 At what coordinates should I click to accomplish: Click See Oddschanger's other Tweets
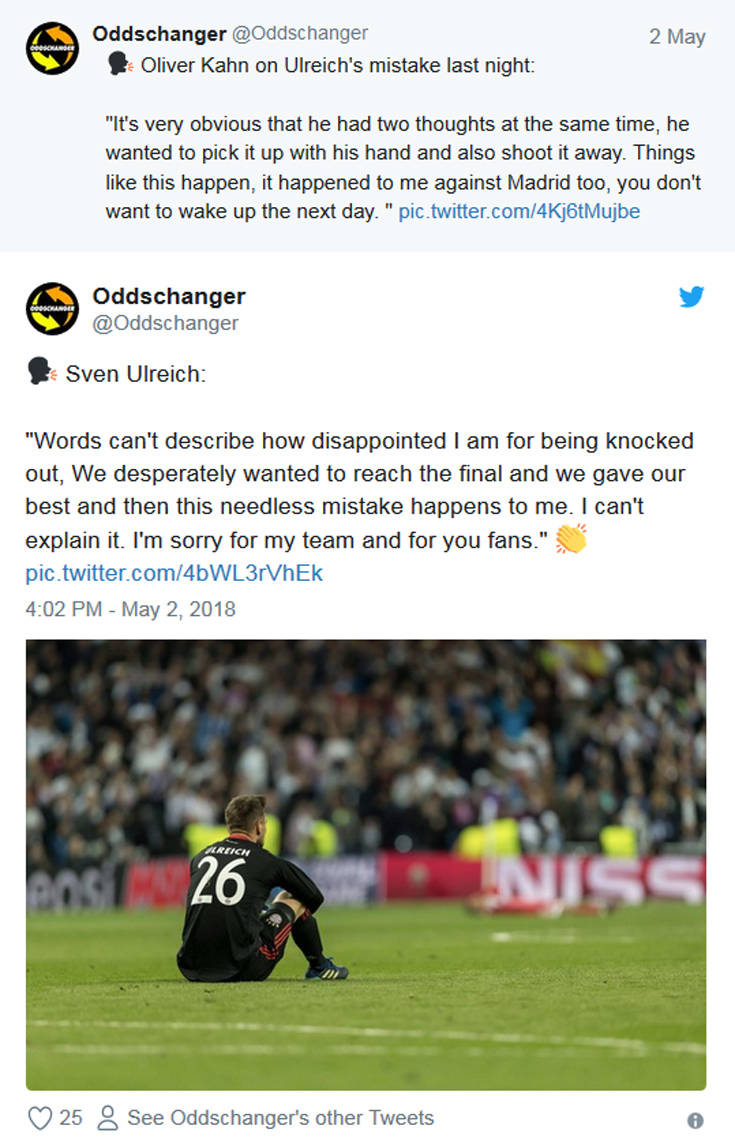(280, 1117)
